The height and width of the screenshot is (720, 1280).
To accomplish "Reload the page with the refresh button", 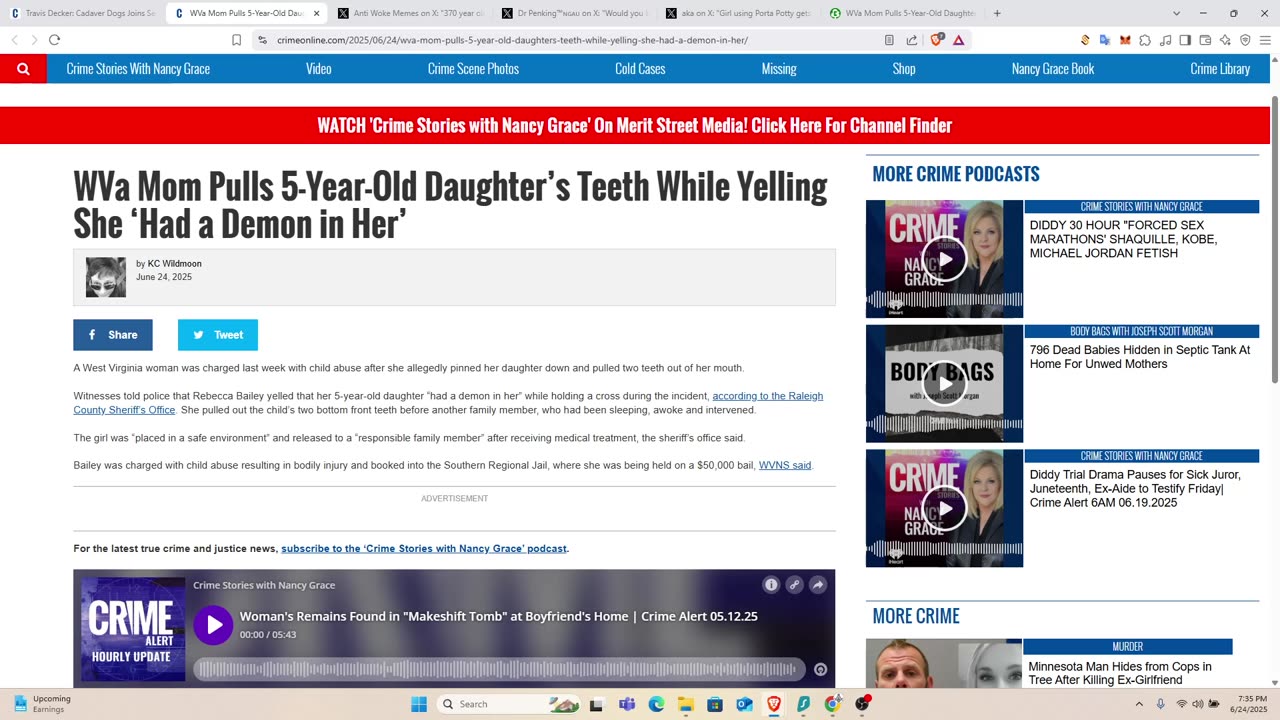I will click(54, 40).
